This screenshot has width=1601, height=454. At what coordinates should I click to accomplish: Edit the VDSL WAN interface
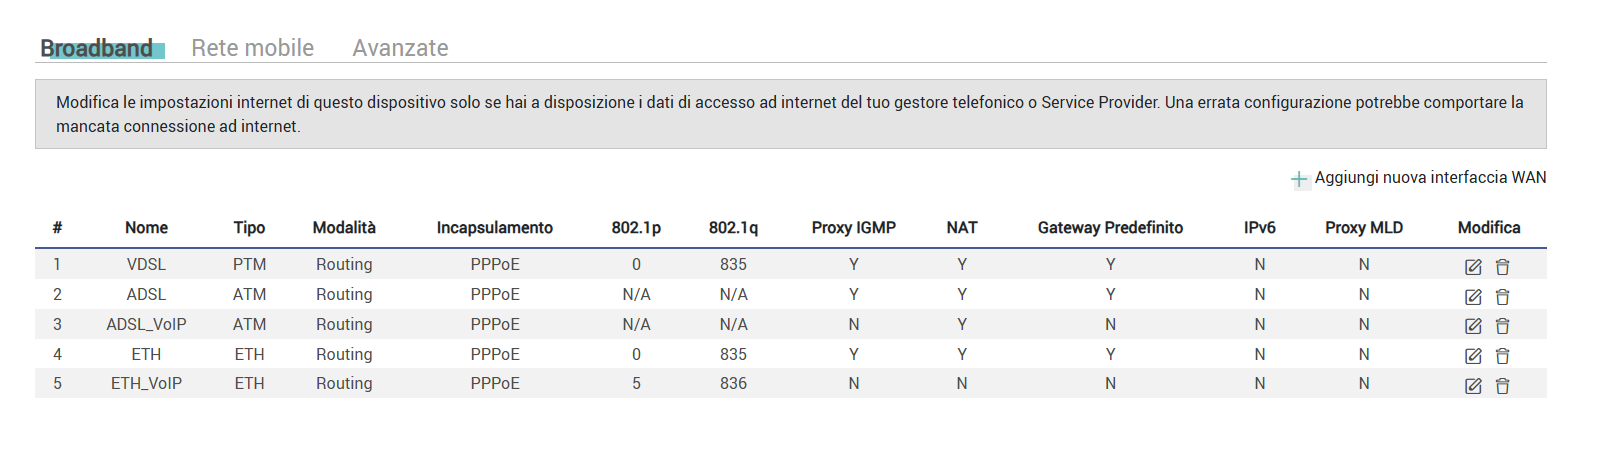pos(1473,267)
